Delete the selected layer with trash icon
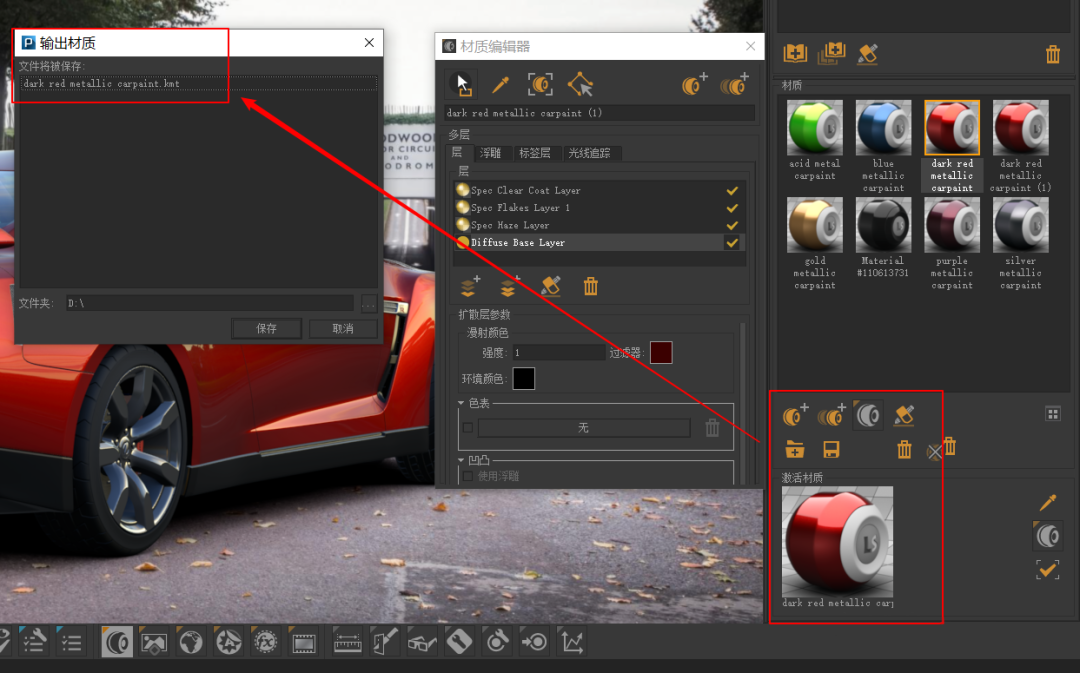1080x673 pixels. (x=591, y=287)
